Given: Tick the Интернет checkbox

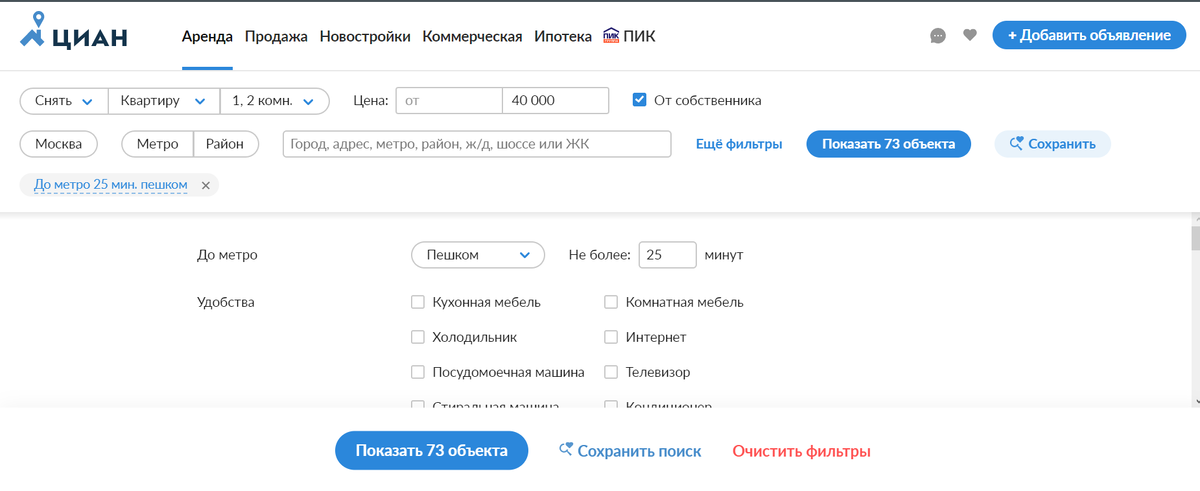Looking at the screenshot, I should click(611, 337).
